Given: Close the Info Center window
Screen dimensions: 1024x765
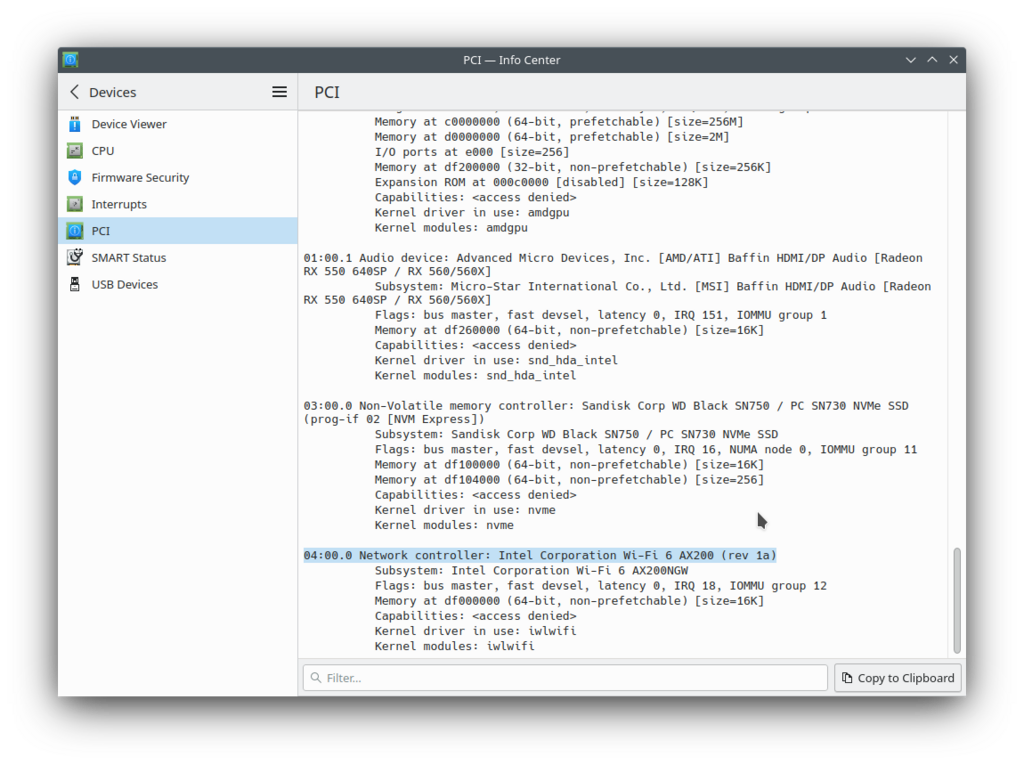Looking at the screenshot, I should pyautogui.click(x=953, y=60).
